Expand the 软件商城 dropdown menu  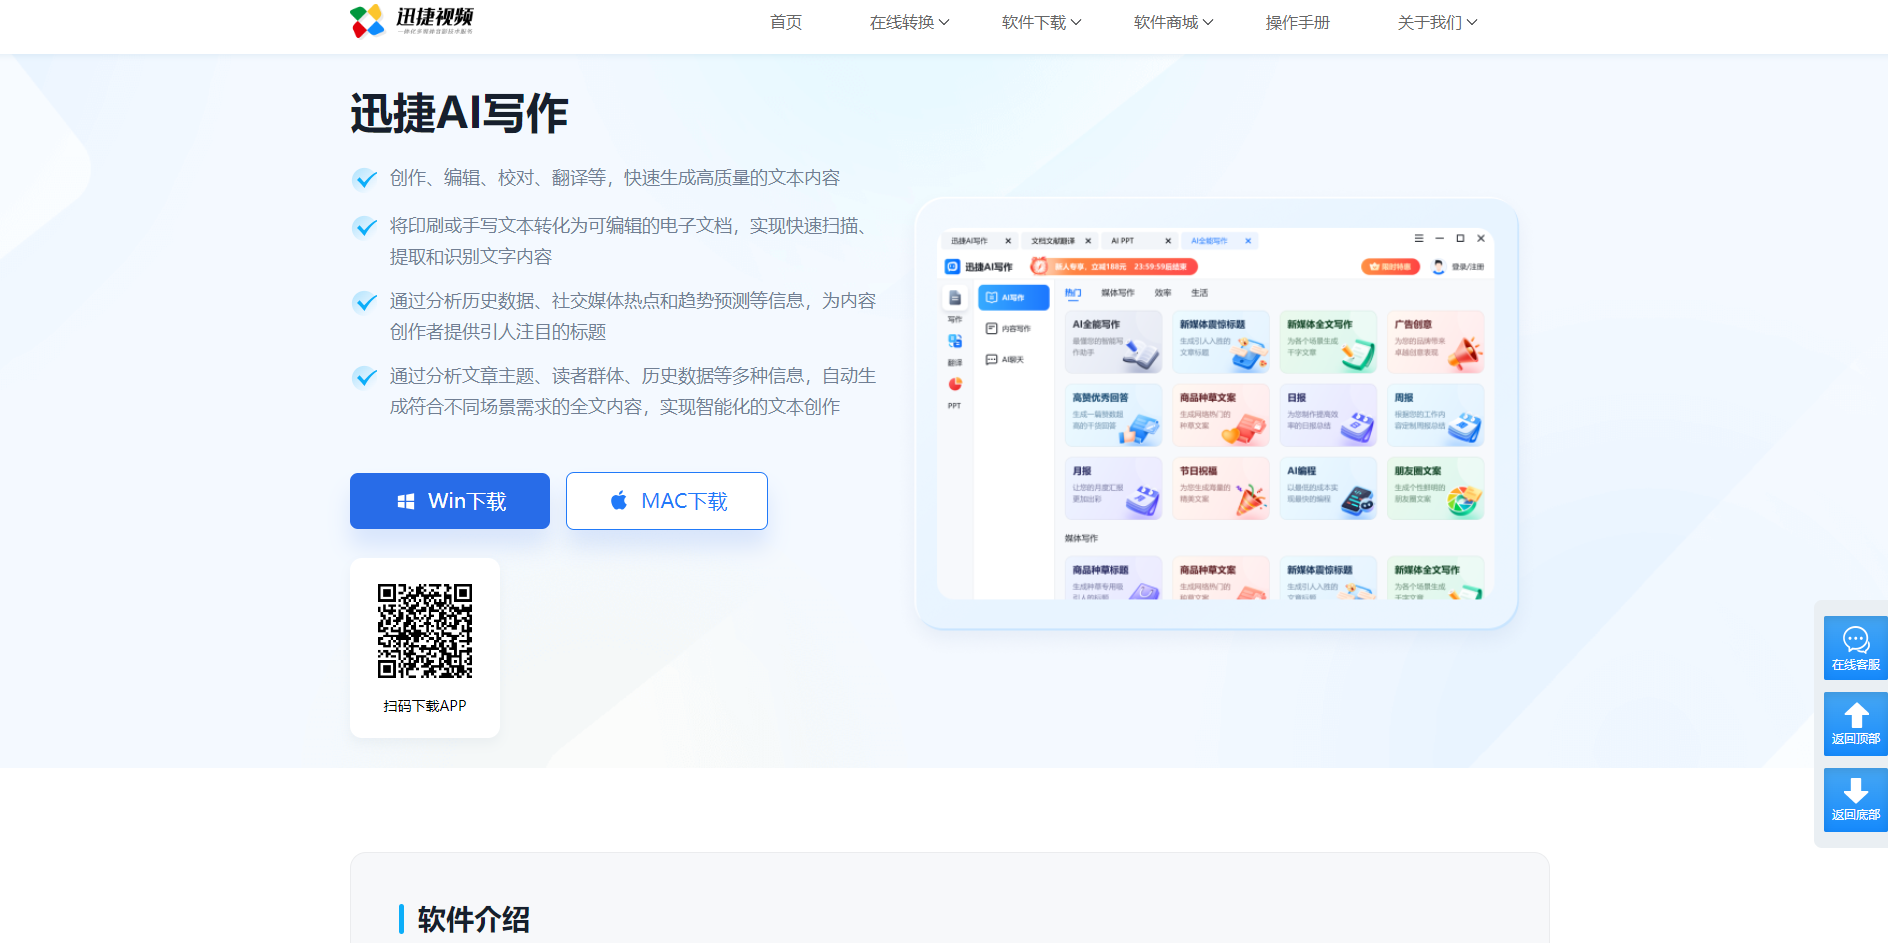pos(1172,22)
